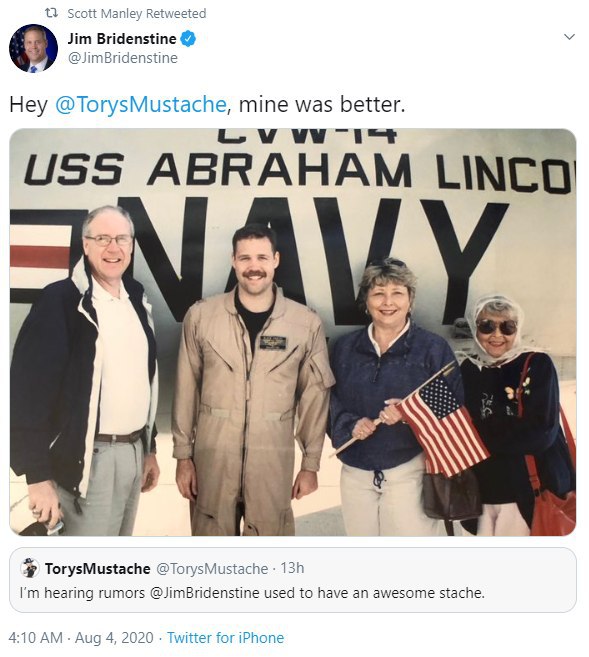
Task: Open TorysMustache avatar in quoted tweet
Action: point(29,568)
